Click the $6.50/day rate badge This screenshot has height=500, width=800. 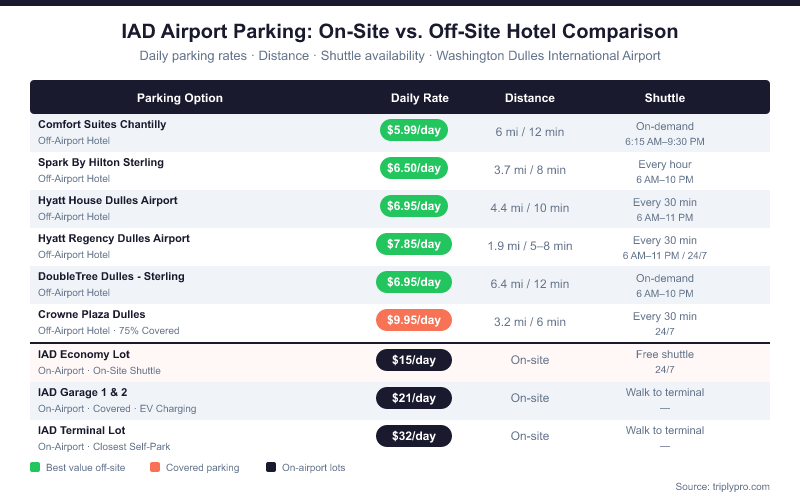click(x=414, y=168)
